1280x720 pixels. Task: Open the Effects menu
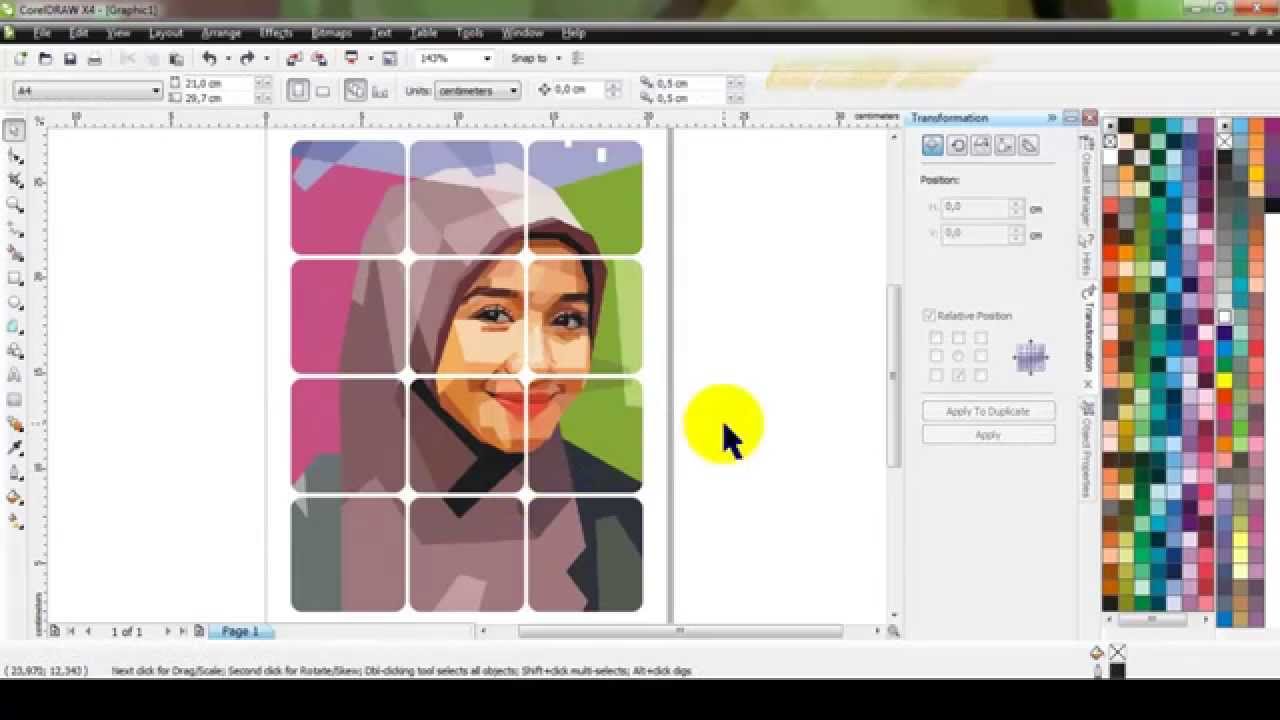(x=276, y=33)
